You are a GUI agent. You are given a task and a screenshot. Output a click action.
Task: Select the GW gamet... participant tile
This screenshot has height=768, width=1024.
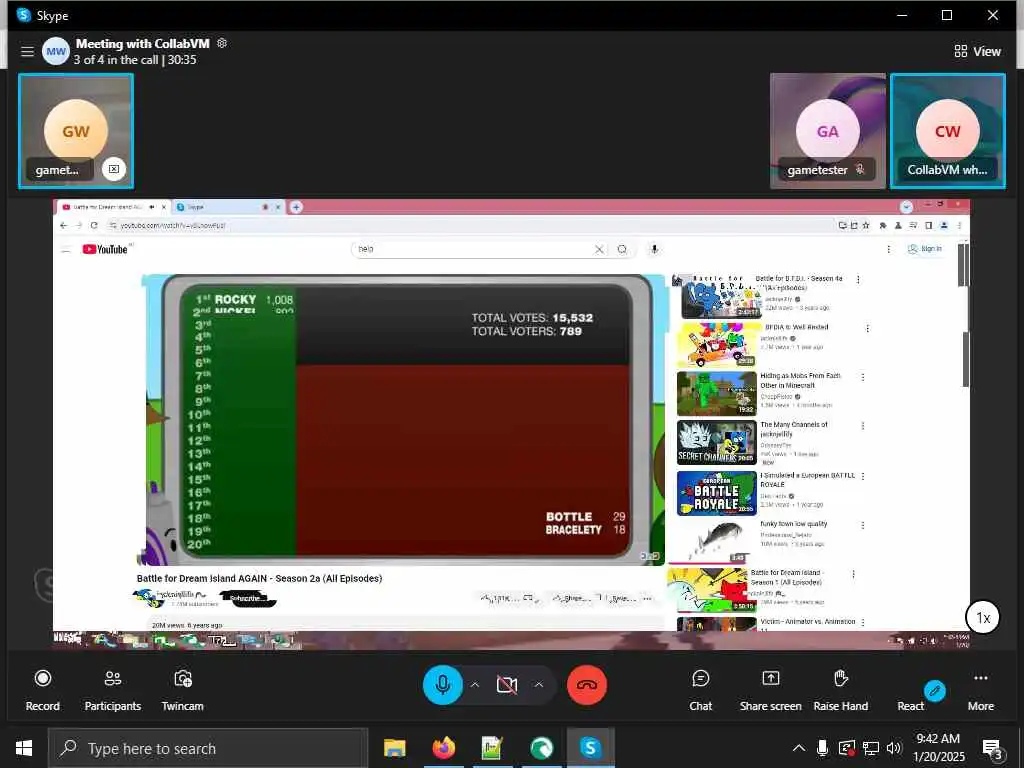[x=76, y=131]
